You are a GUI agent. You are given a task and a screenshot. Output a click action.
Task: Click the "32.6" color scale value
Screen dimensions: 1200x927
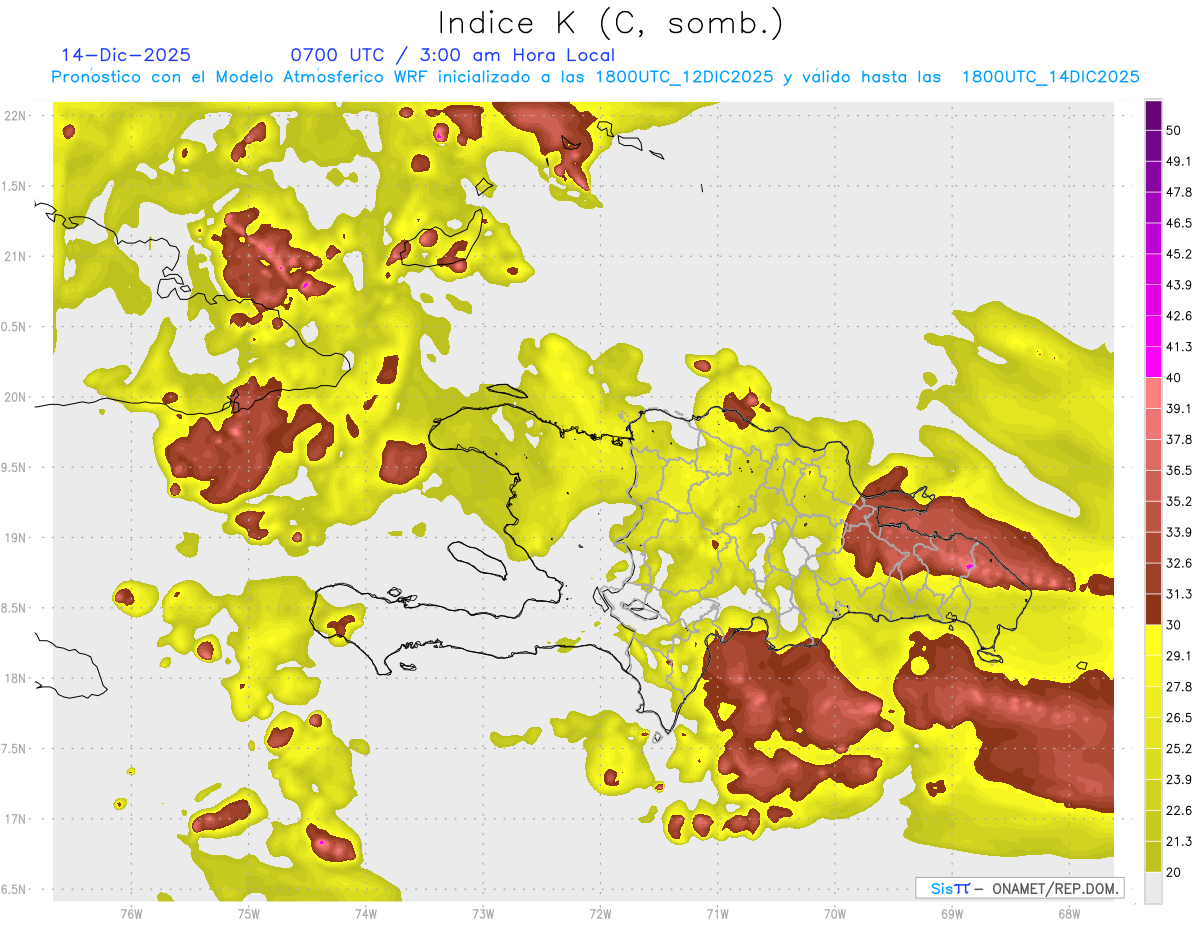(1179, 563)
